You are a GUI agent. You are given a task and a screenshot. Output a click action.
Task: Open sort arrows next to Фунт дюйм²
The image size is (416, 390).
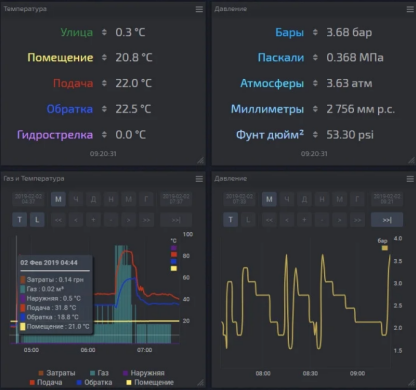point(315,134)
